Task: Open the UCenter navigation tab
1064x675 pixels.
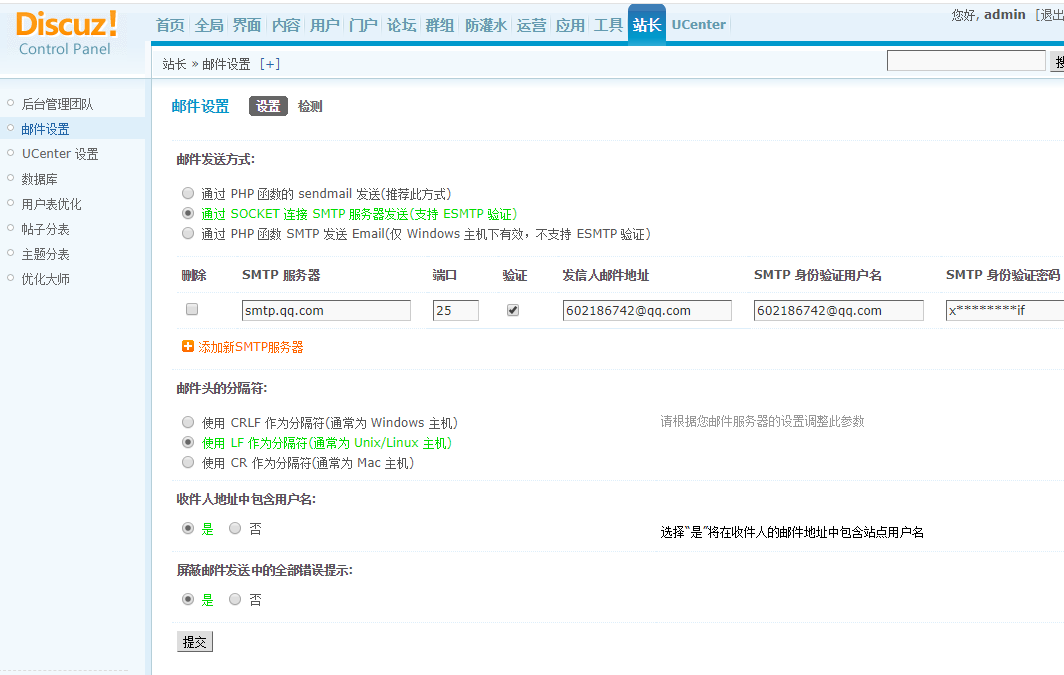Action: coord(698,25)
